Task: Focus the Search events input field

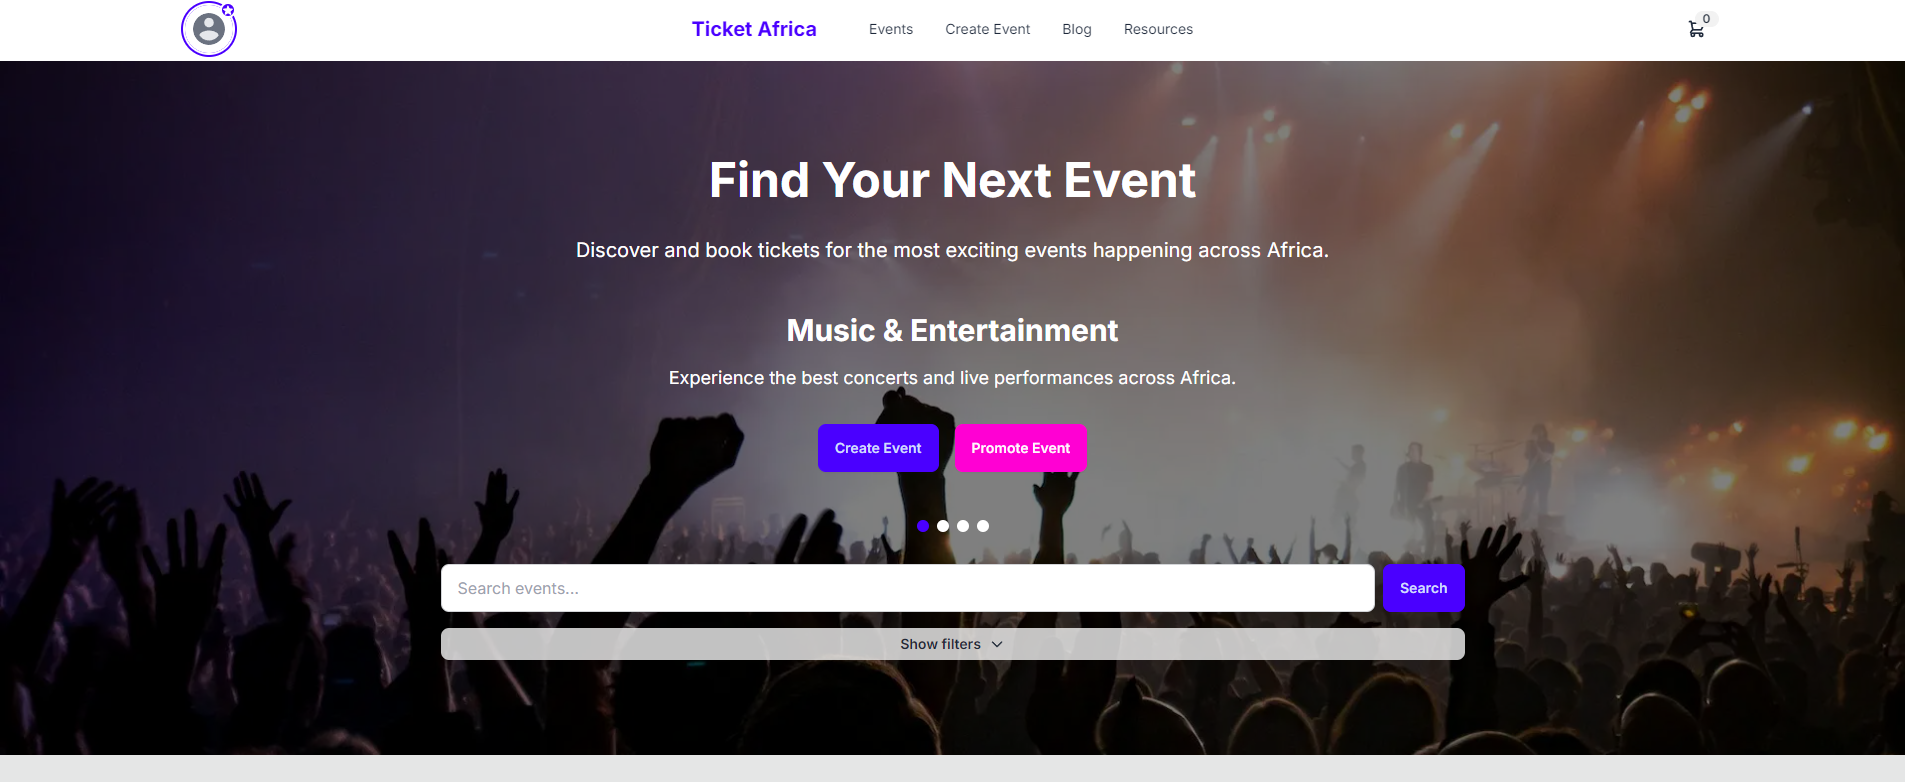Action: pyautogui.click(x=907, y=588)
